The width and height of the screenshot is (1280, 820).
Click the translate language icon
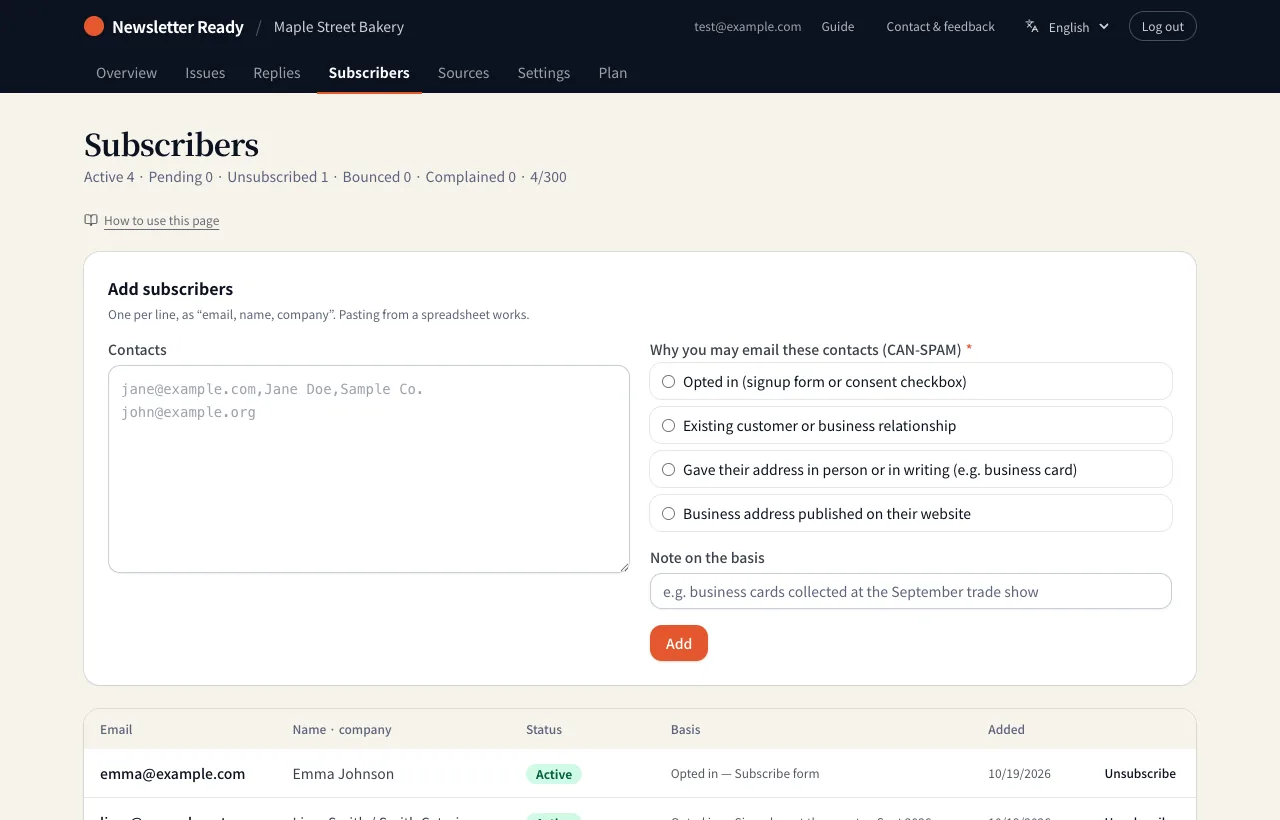1032,27
